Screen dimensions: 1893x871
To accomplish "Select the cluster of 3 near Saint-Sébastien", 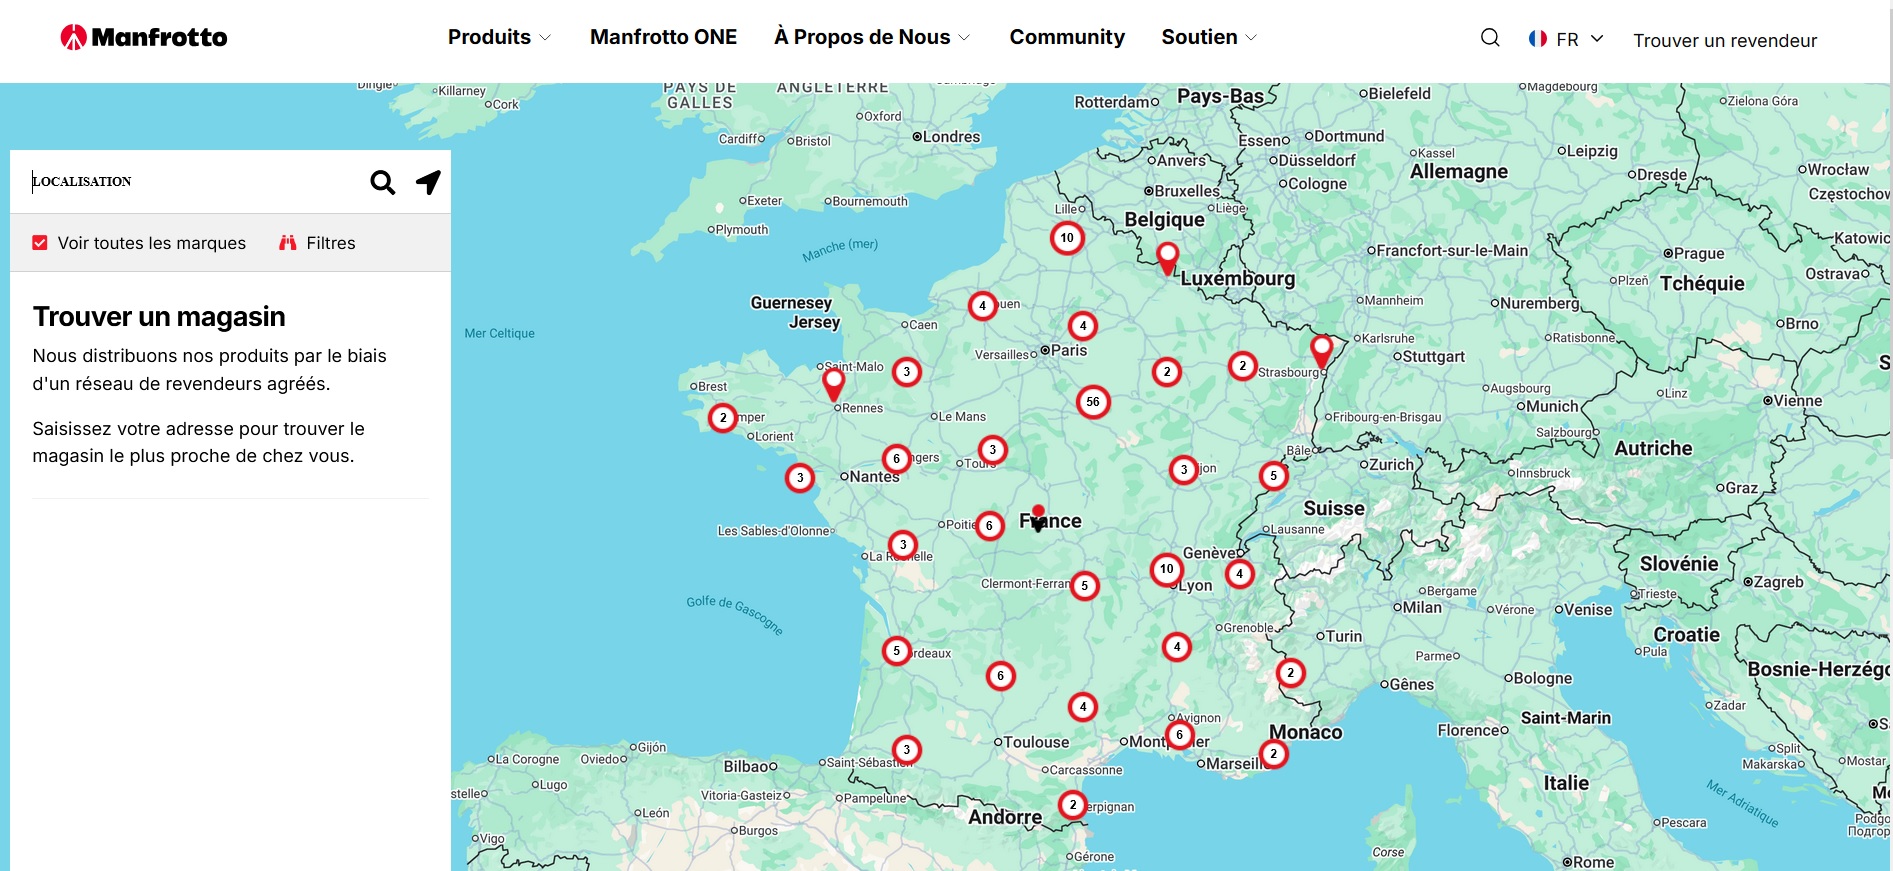I will click(907, 750).
